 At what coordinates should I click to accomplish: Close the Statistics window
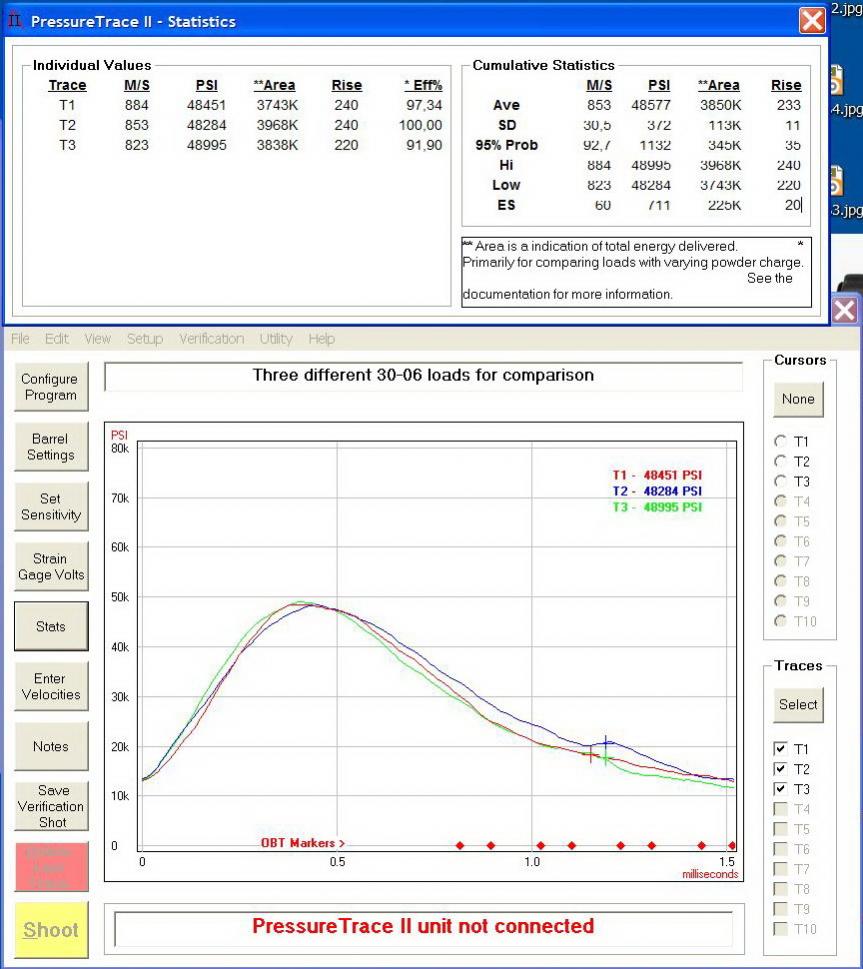(x=812, y=20)
